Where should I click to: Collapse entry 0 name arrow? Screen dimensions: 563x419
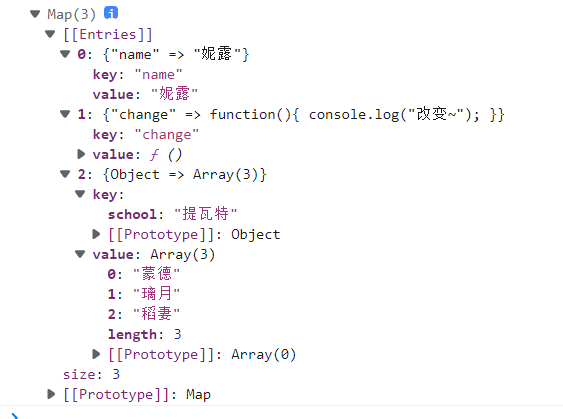65,54
